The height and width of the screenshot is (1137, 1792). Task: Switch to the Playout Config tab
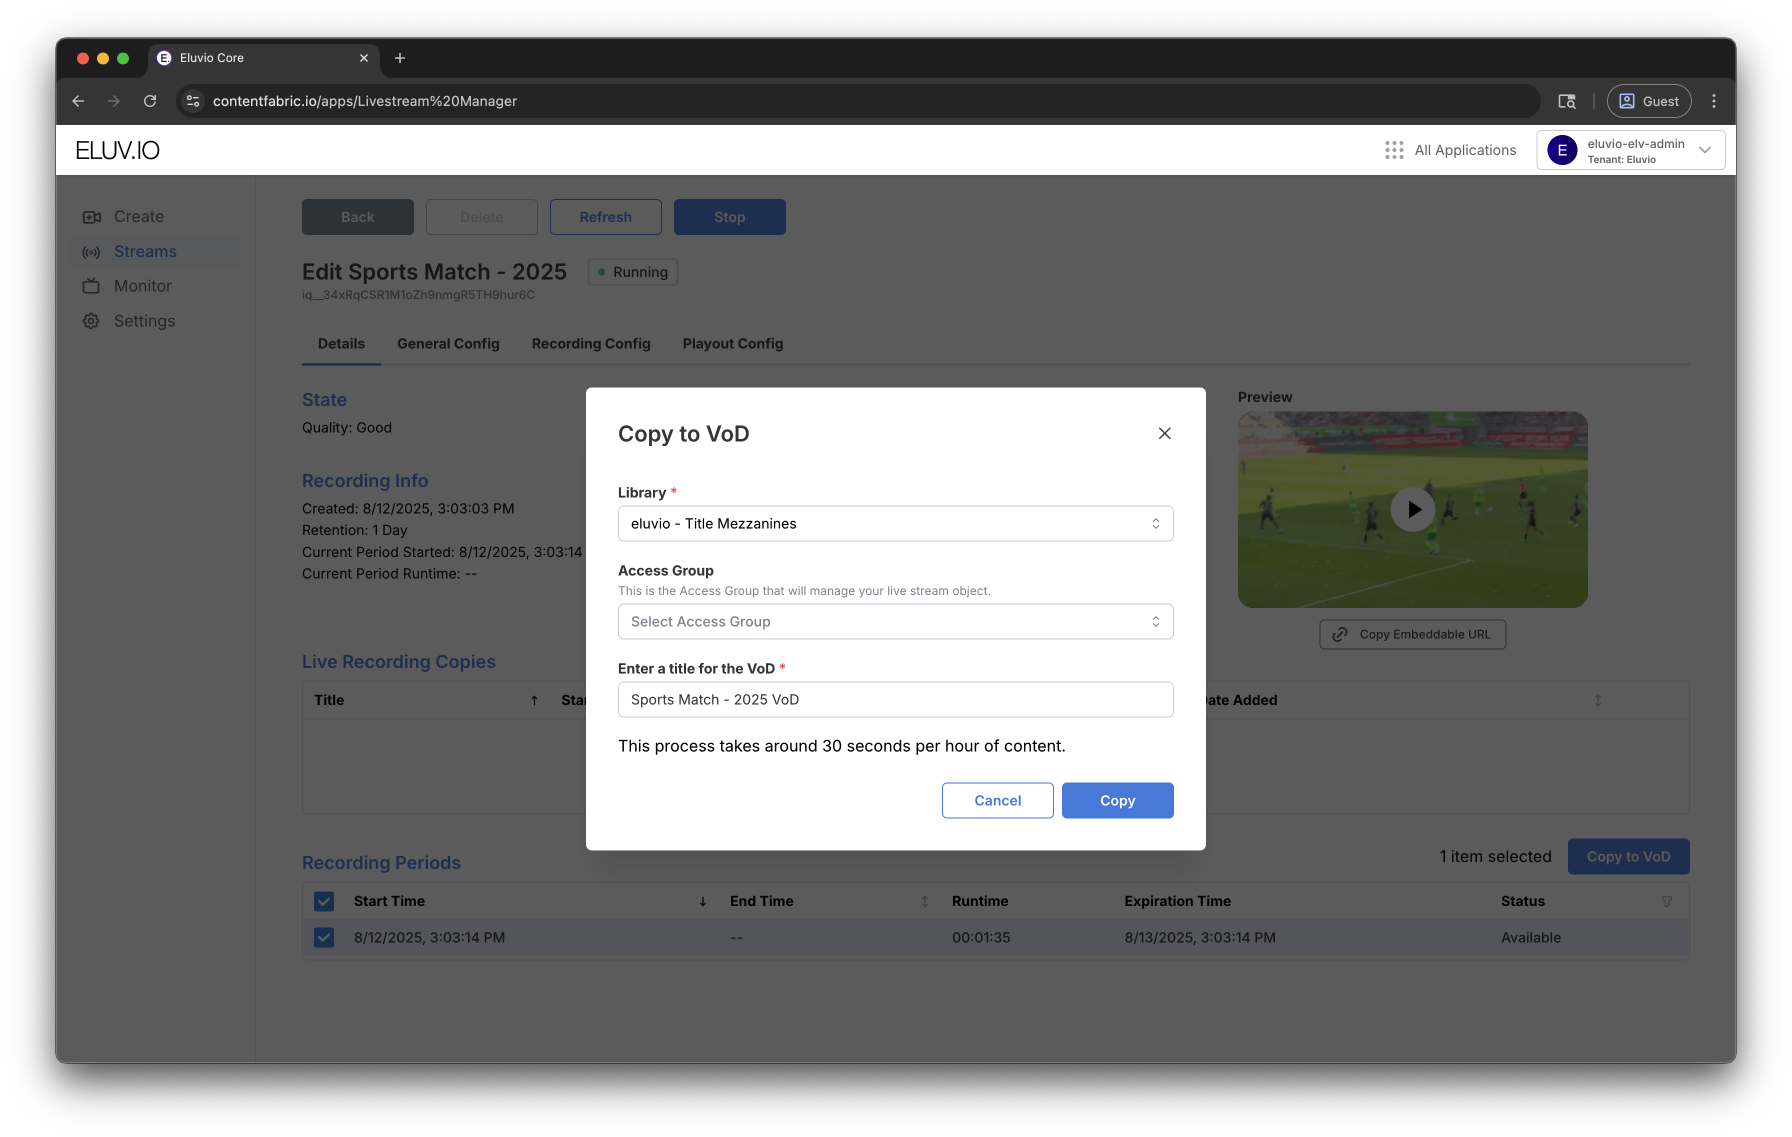pos(733,344)
